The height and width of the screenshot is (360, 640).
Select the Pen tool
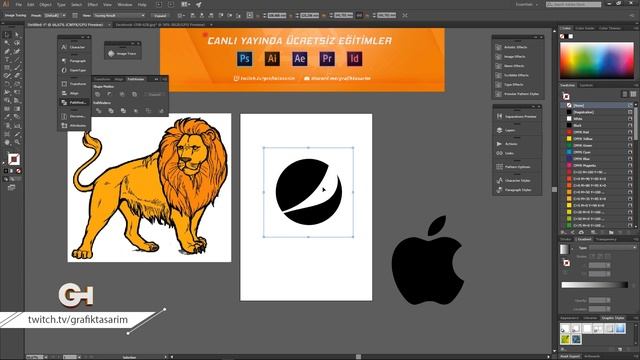tap(7, 52)
